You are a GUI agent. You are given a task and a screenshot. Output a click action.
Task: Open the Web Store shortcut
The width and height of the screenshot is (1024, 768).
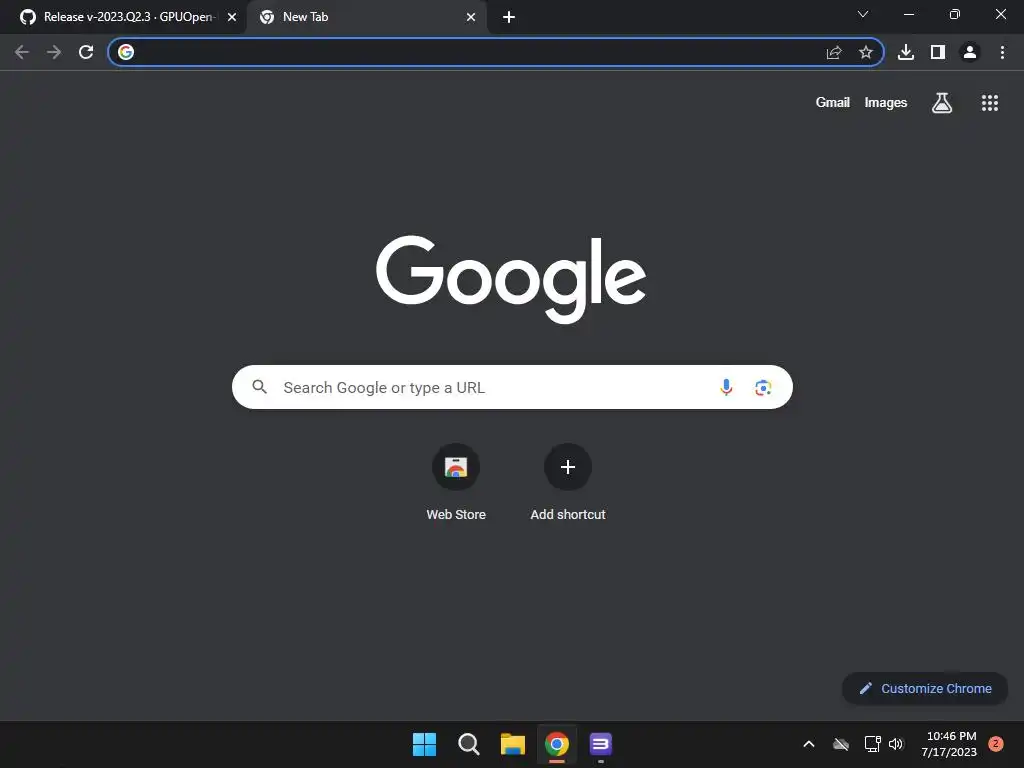456,482
